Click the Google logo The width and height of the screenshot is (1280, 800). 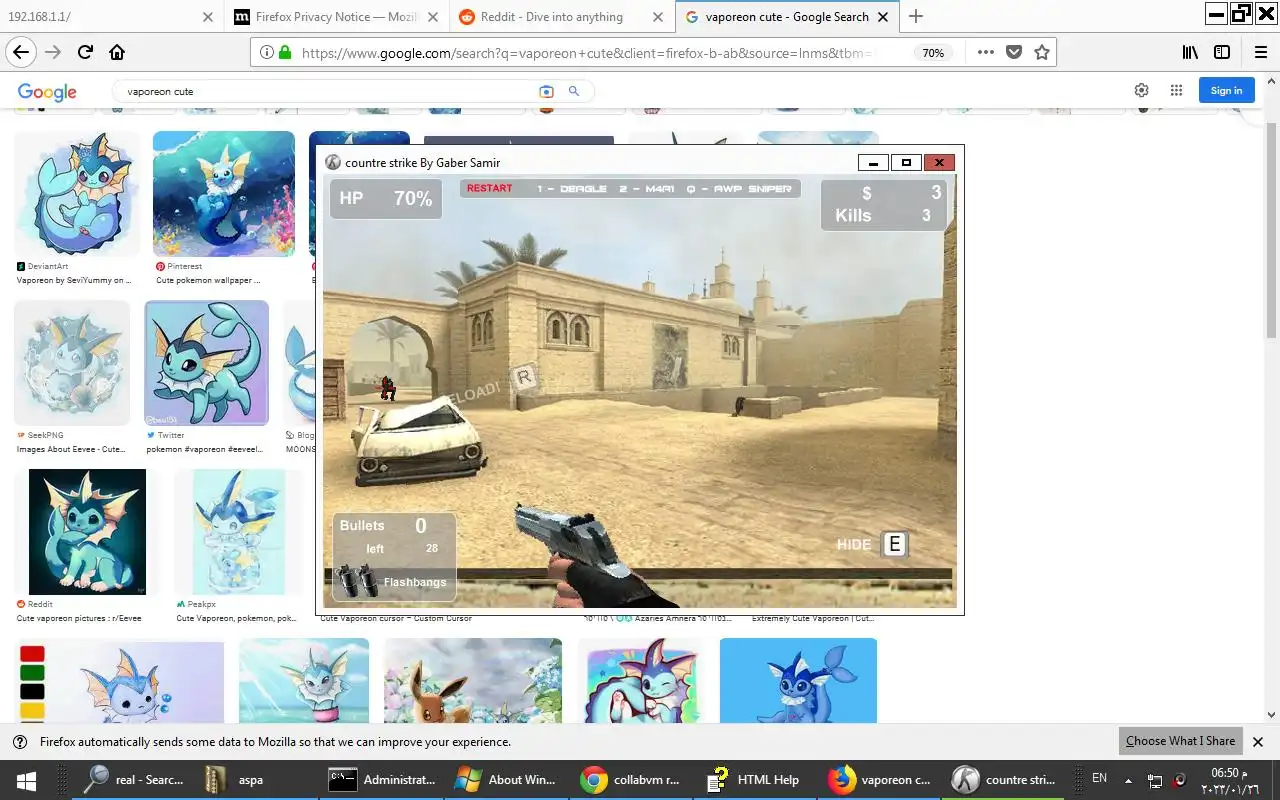(47, 92)
